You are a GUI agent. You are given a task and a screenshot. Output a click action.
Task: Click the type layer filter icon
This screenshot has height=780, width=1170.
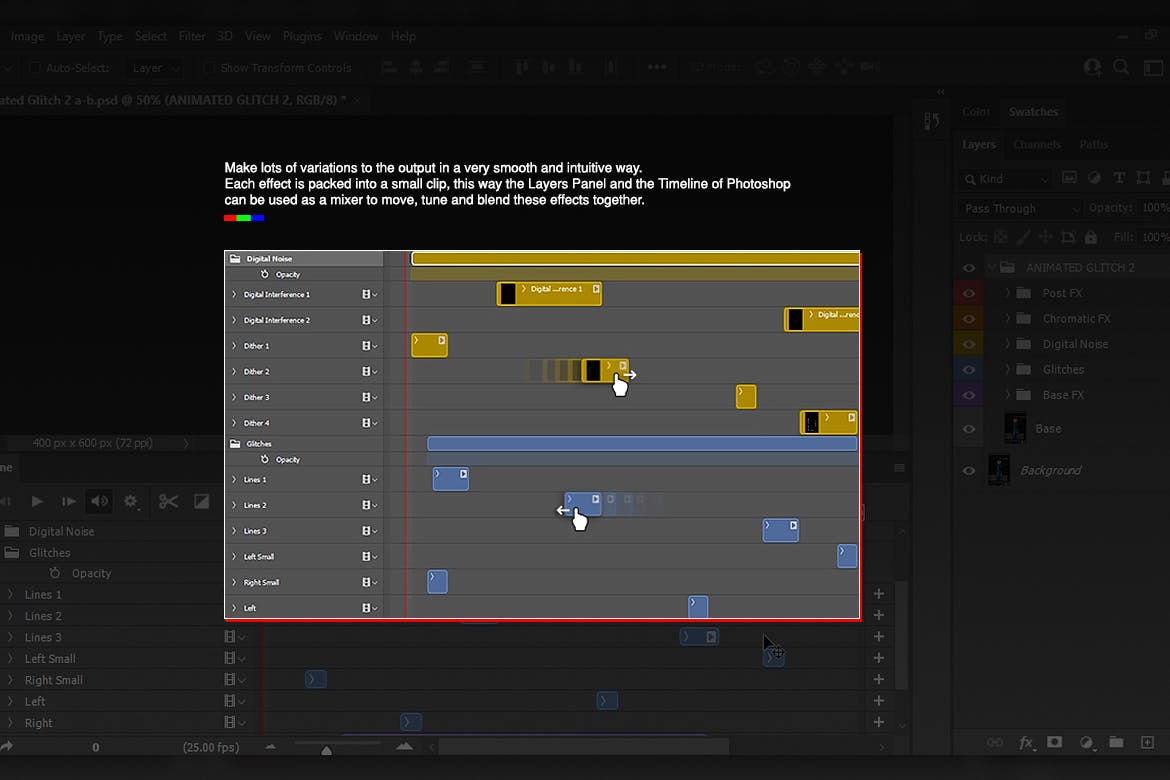1117,178
